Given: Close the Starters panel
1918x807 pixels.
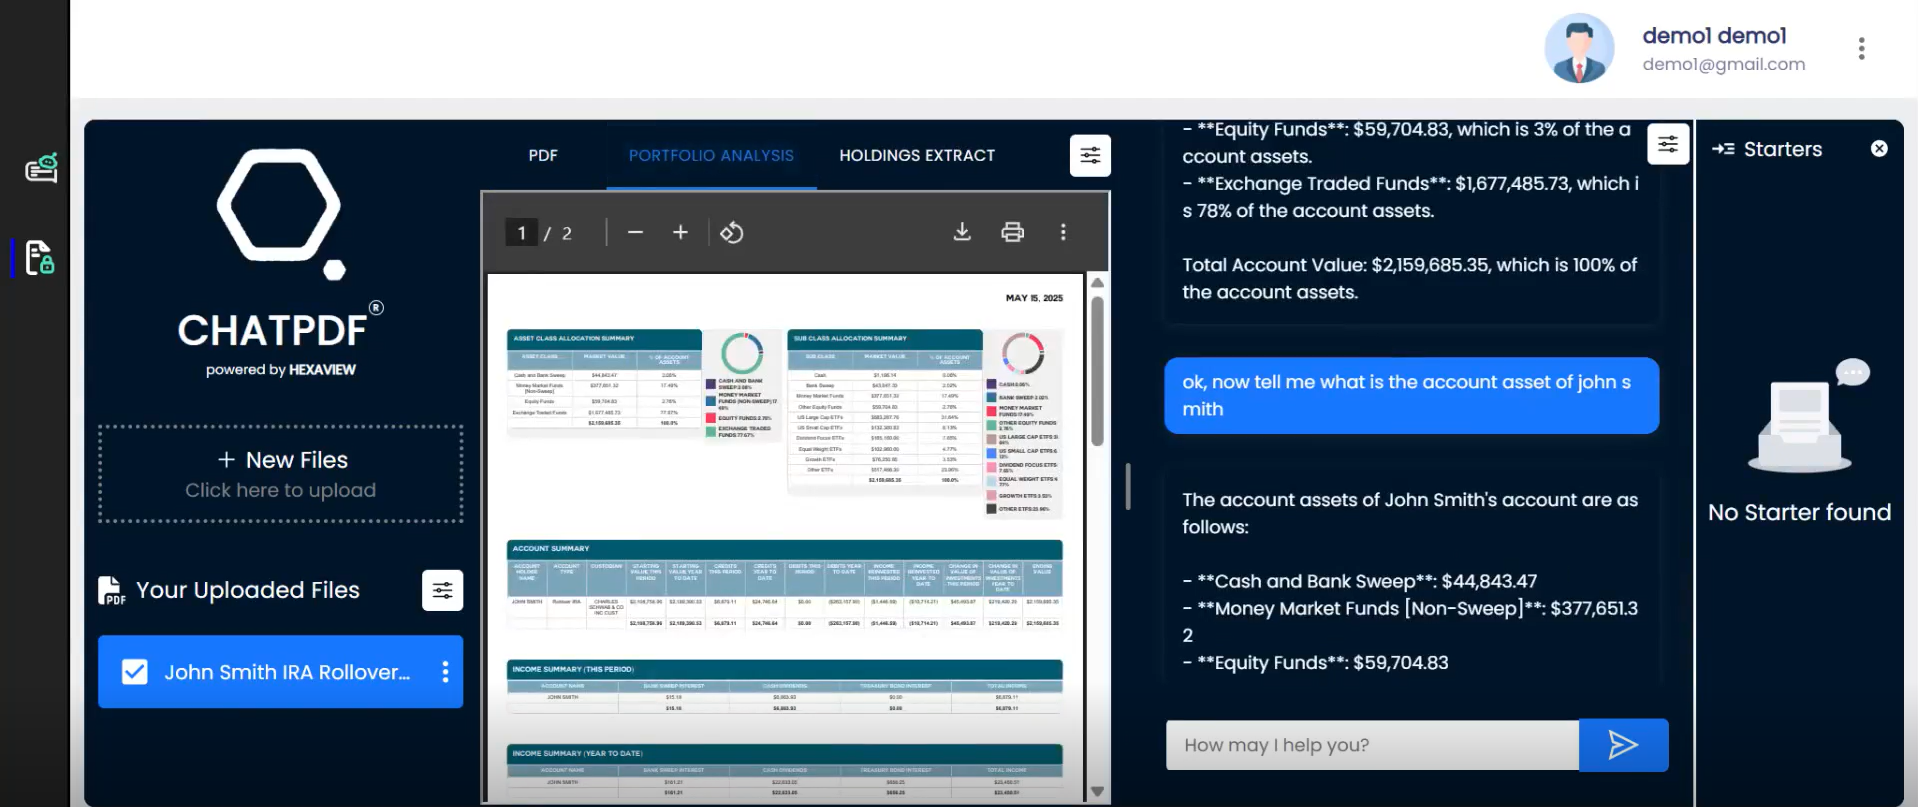Looking at the screenshot, I should click(1879, 149).
